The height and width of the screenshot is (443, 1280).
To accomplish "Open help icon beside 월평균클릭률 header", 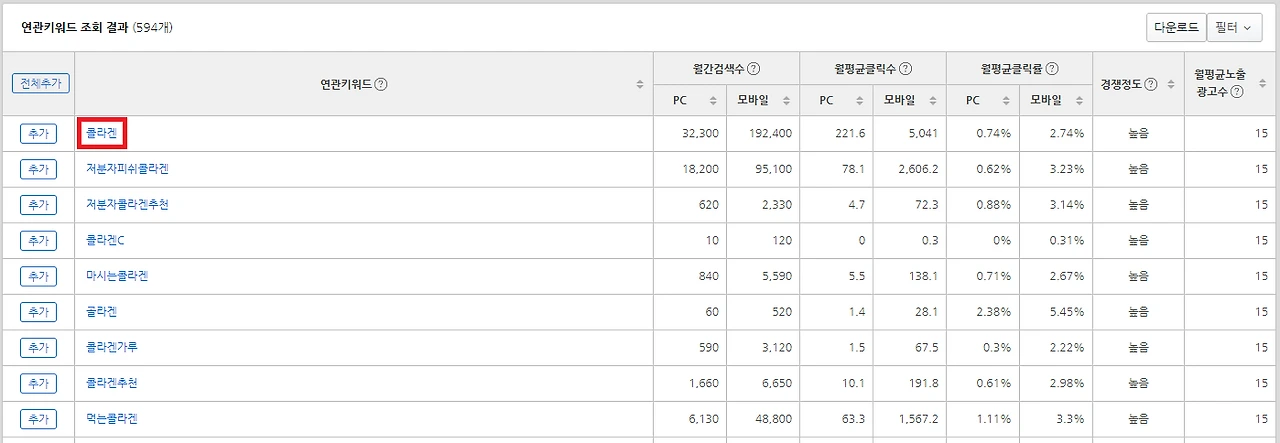I will point(1052,69).
